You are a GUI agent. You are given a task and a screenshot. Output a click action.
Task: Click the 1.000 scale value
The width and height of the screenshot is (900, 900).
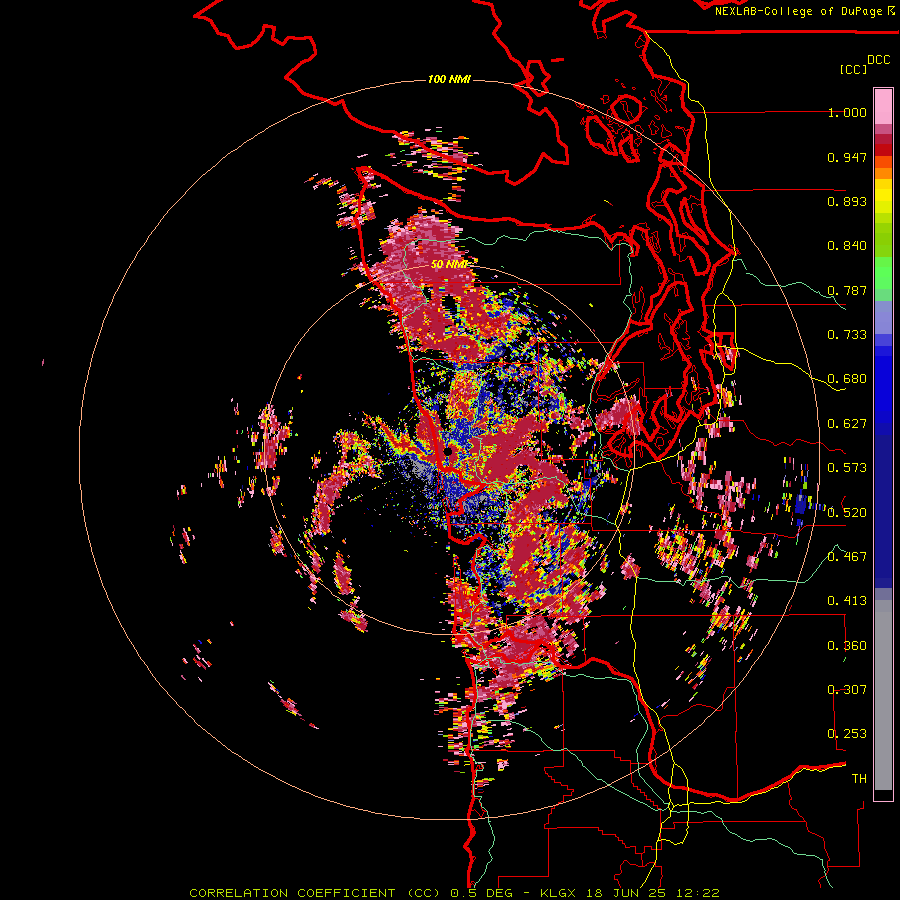coord(847,112)
